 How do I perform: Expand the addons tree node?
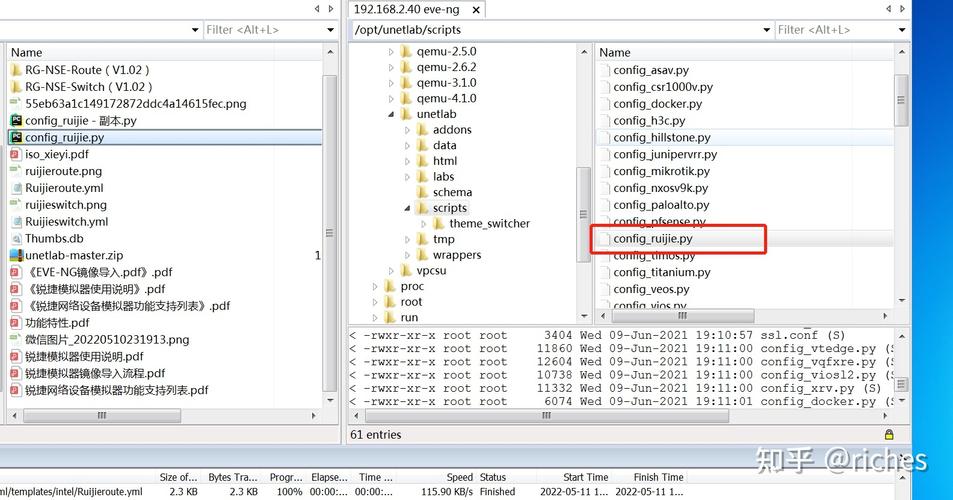pos(407,129)
